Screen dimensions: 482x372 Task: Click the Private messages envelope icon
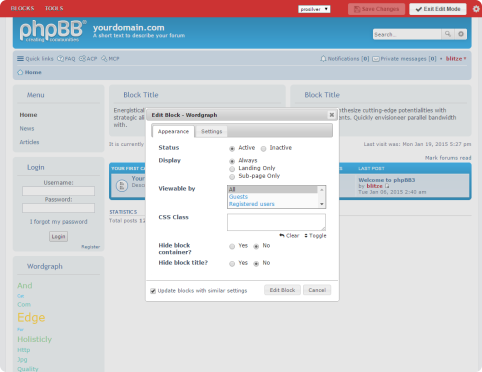(376, 59)
